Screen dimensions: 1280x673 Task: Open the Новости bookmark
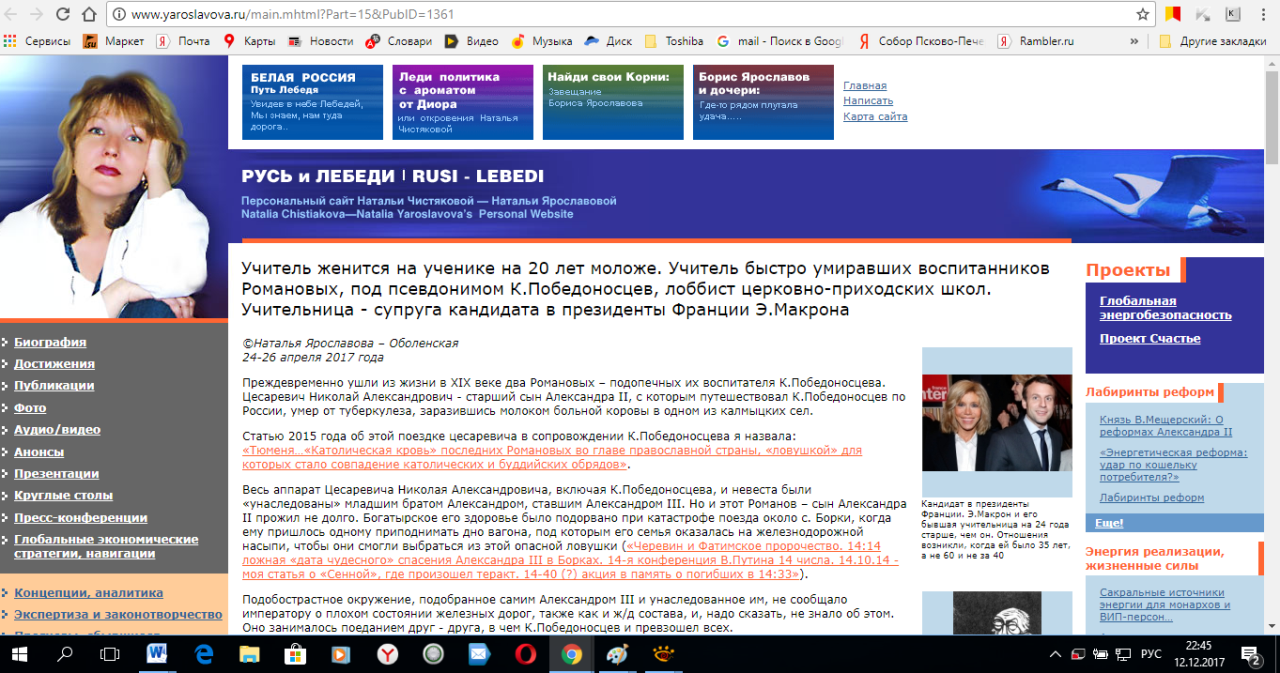[x=321, y=41]
